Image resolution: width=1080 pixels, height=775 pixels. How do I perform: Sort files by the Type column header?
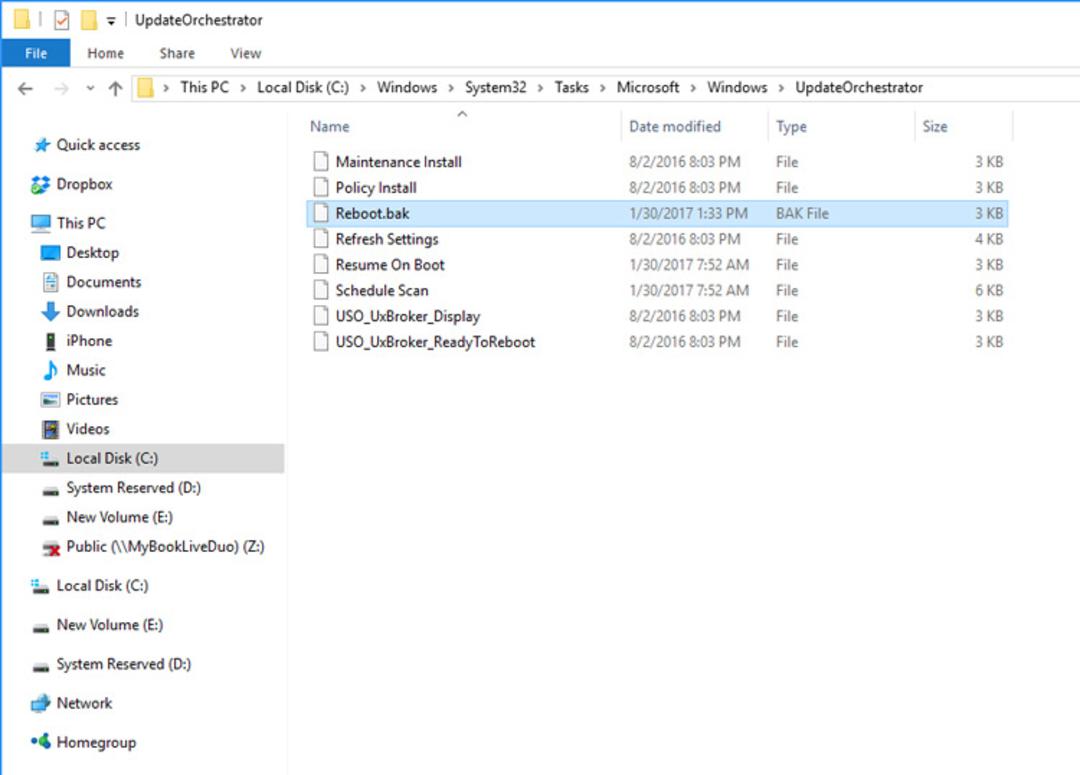(791, 127)
